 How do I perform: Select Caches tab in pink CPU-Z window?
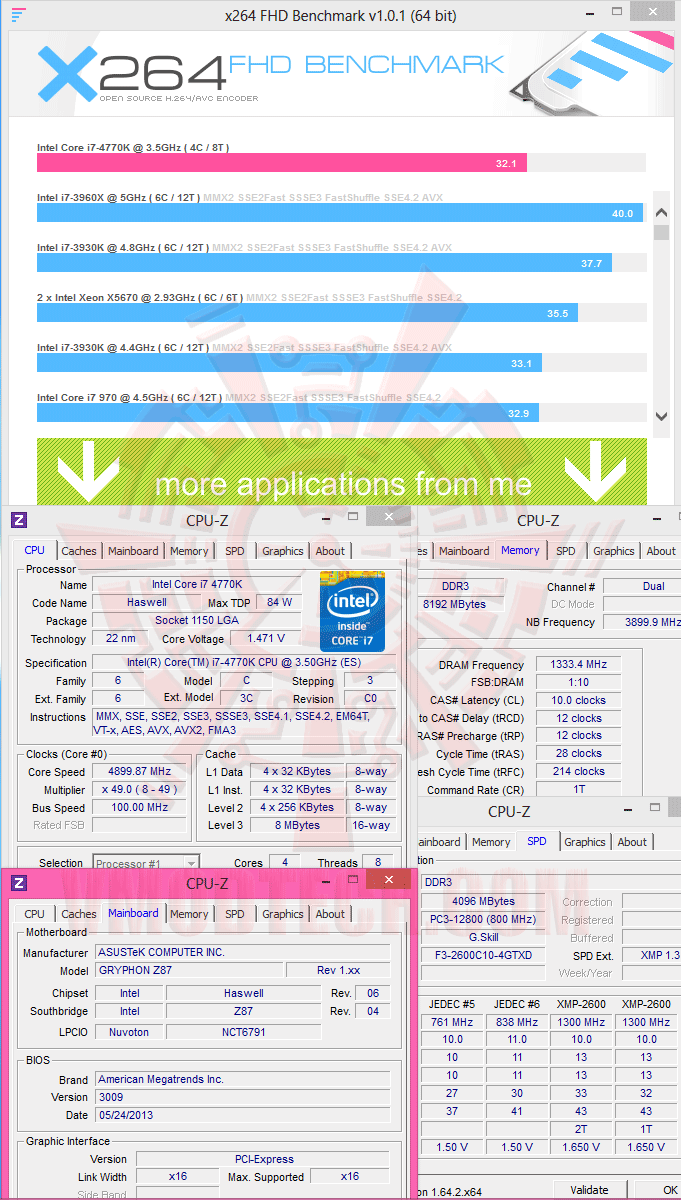click(79, 914)
